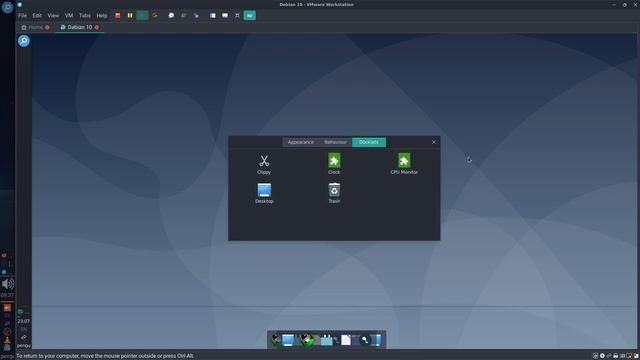Screen dimensions: 640x360
Task: Click the toolbar icon left of the cursor icon
Action: (184, 16)
